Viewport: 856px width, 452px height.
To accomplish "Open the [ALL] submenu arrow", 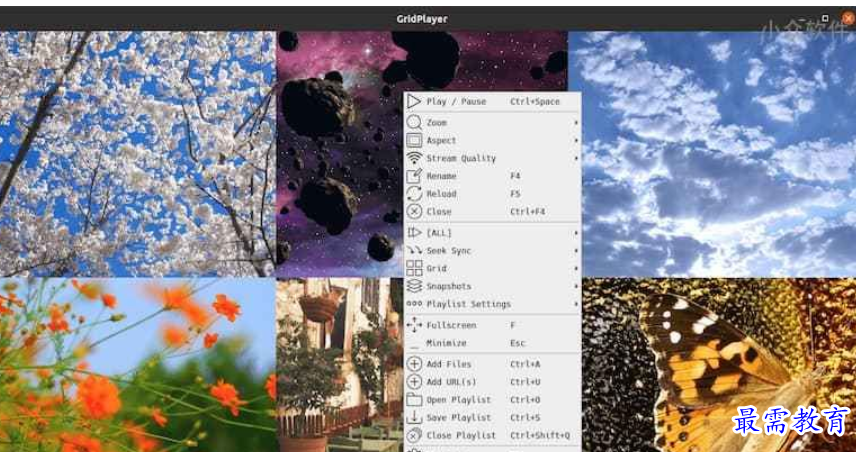I will click(576, 233).
